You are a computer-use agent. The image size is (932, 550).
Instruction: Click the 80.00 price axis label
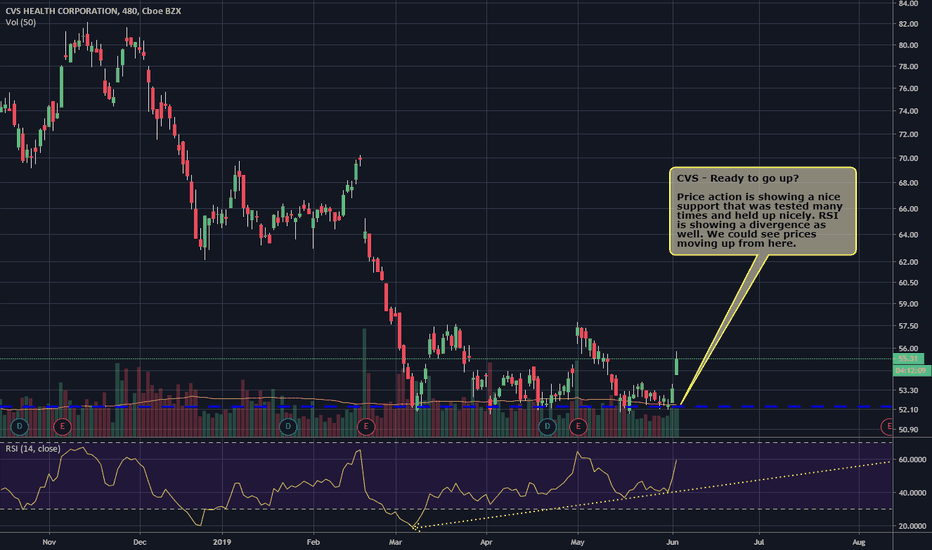click(908, 45)
